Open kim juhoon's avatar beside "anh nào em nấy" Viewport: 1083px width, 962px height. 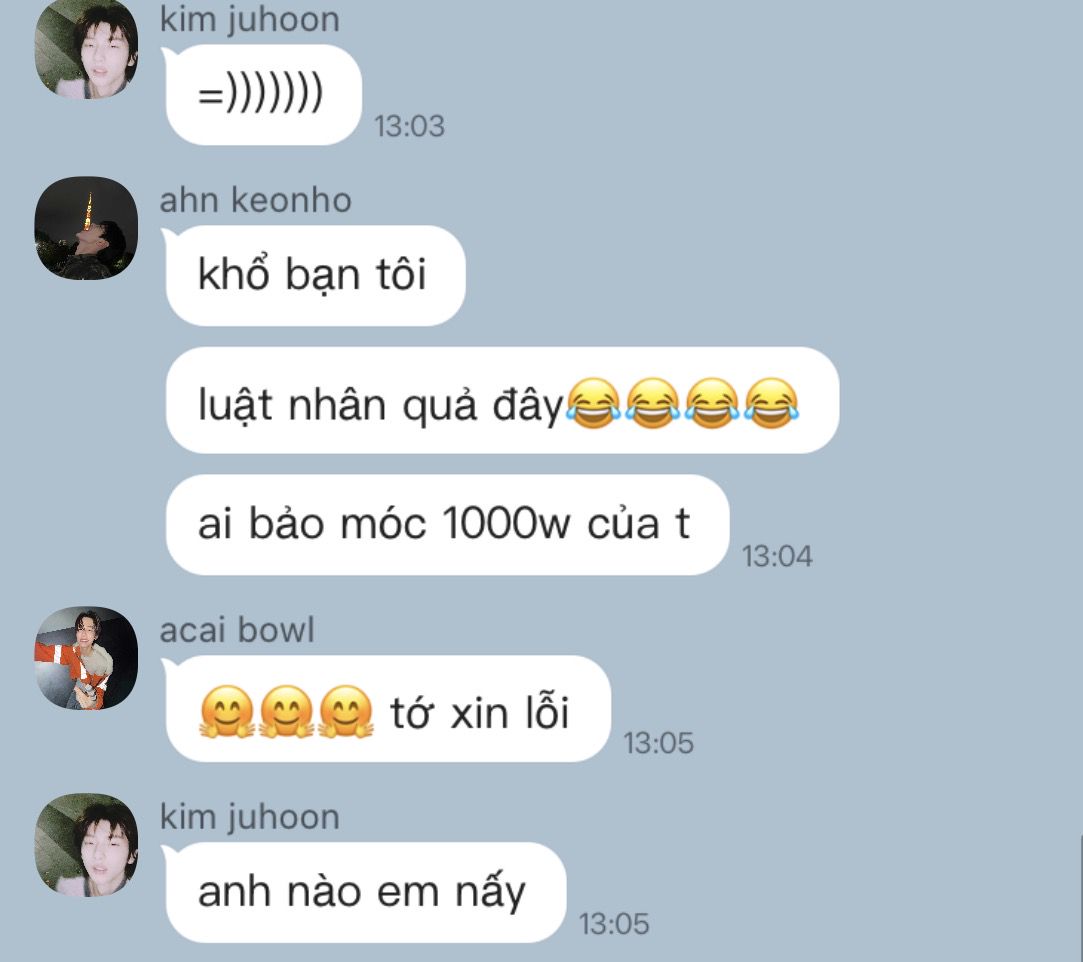(x=86, y=845)
